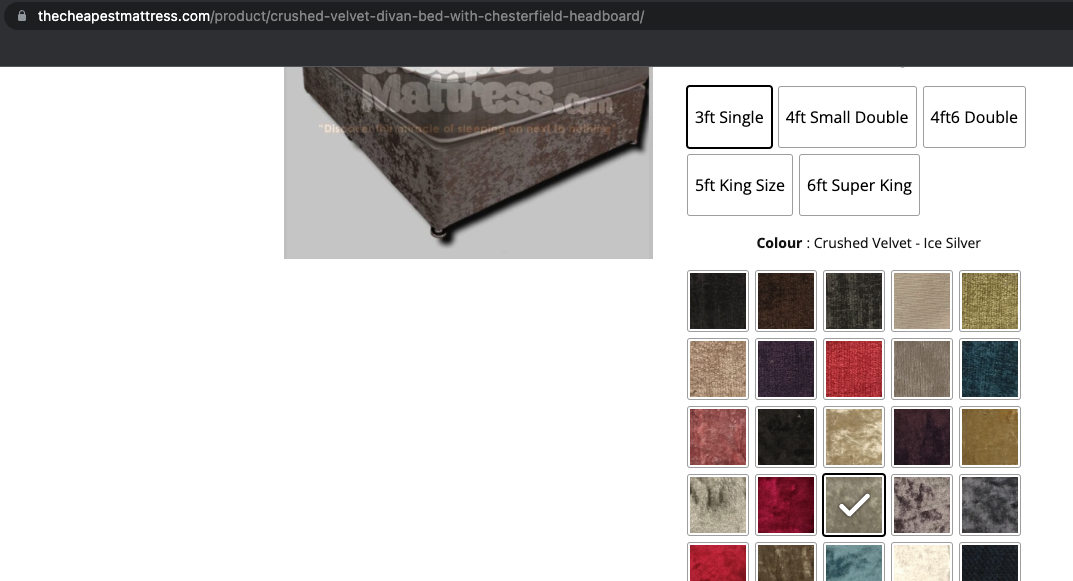This screenshot has width=1073, height=581.
Task: Select the mustard gold velvet swatch
Action: pyautogui.click(x=990, y=437)
